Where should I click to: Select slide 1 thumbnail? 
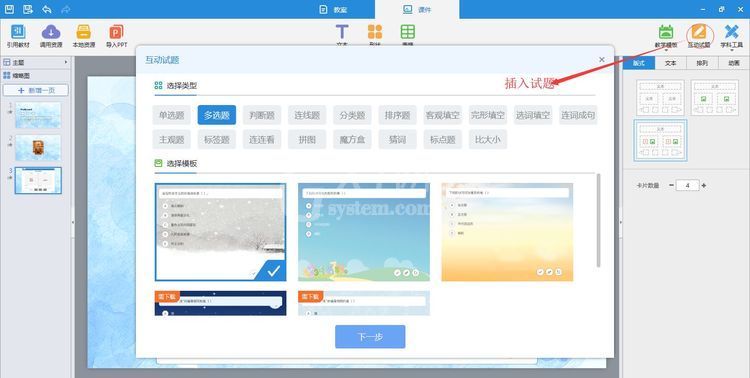(x=38, y=114)
